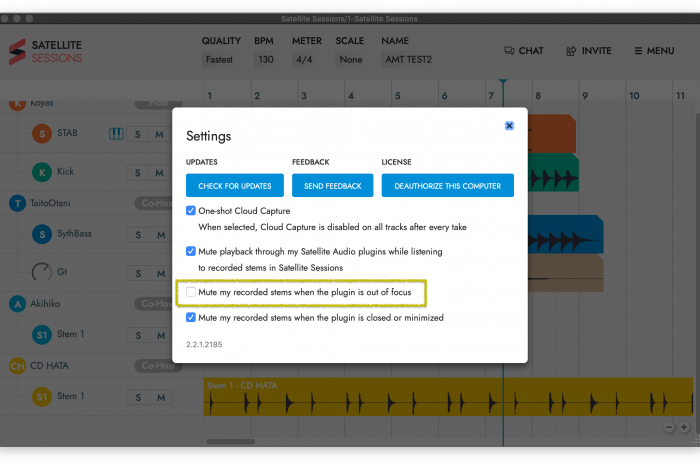This screenshot has height=465, width=700.
Task: Click SythBass blue track avatar
Action: tap(42, 234)
